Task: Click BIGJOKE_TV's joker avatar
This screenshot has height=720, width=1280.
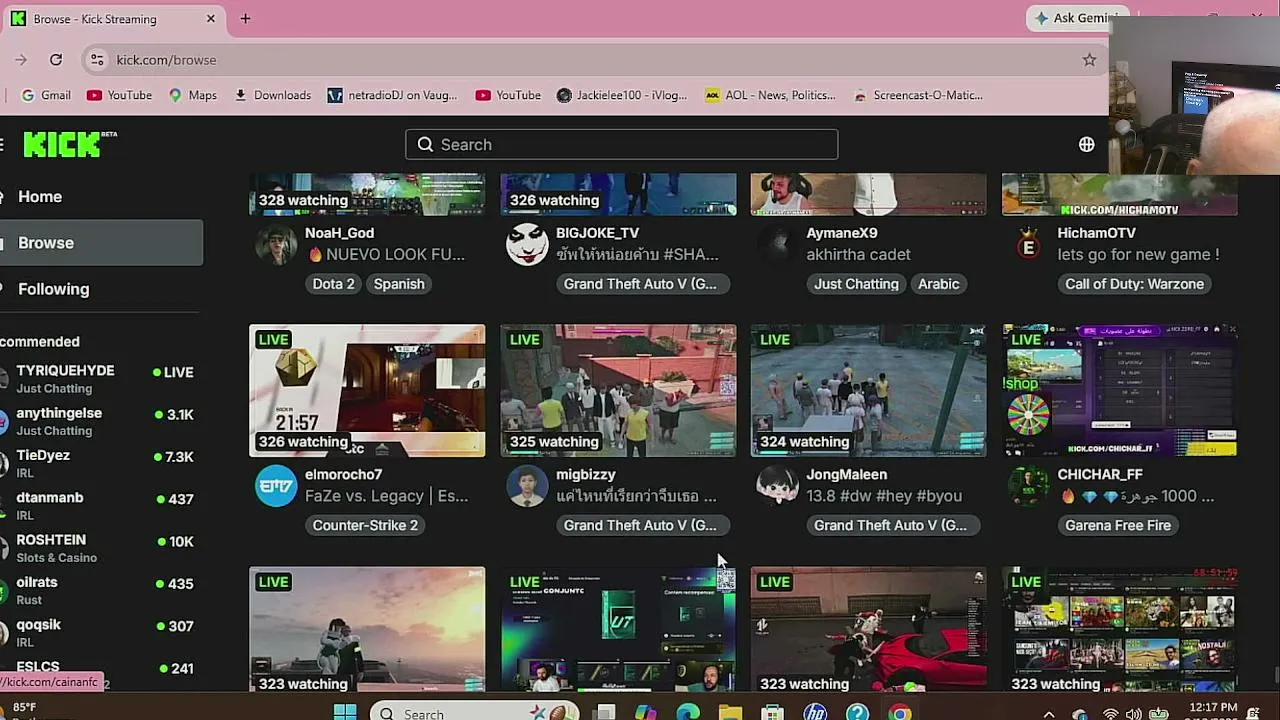Action: coord(527,245)
